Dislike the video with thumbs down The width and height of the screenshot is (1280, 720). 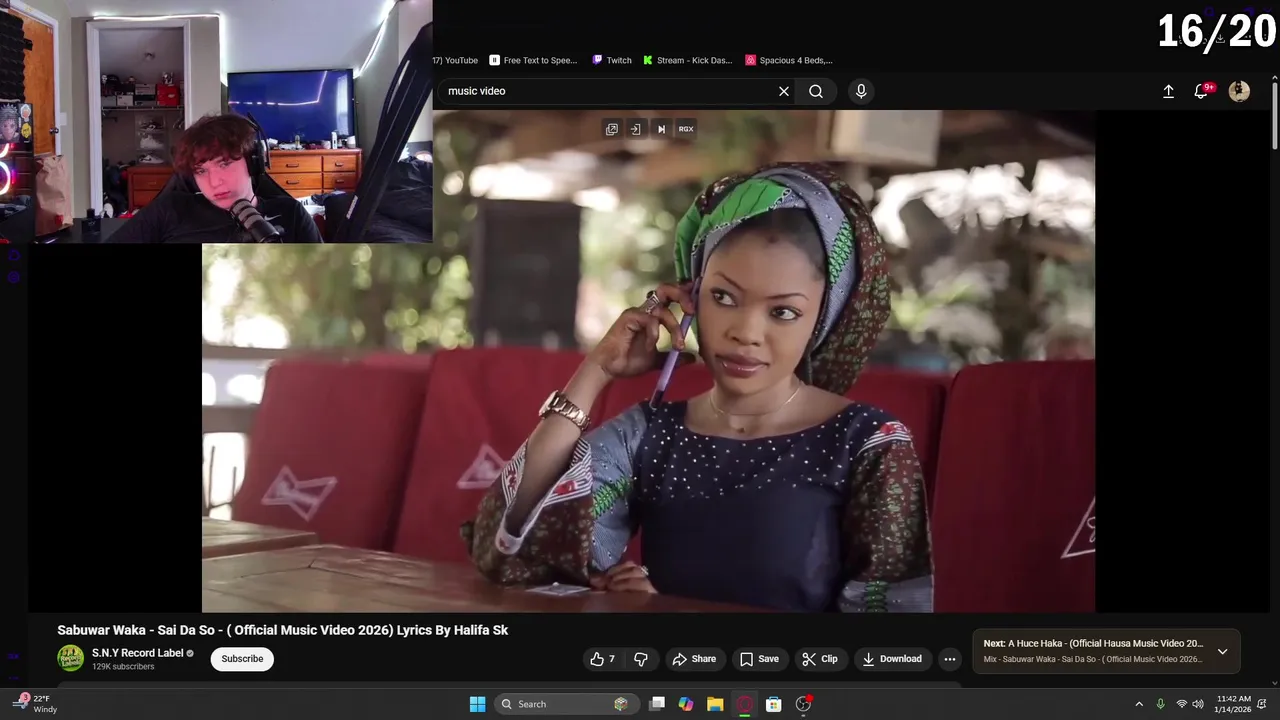point(641,659)
